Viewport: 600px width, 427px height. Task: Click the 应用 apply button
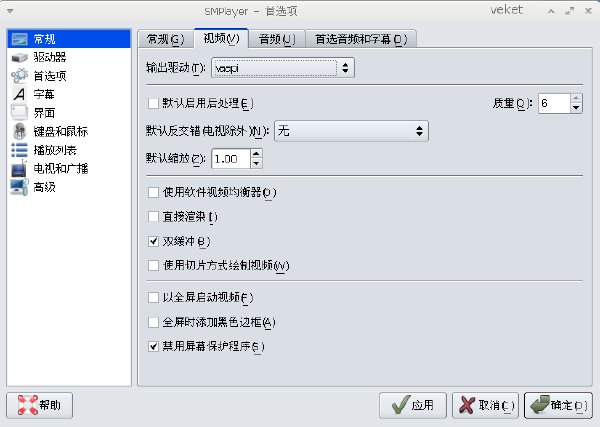[x=413, y=405]
